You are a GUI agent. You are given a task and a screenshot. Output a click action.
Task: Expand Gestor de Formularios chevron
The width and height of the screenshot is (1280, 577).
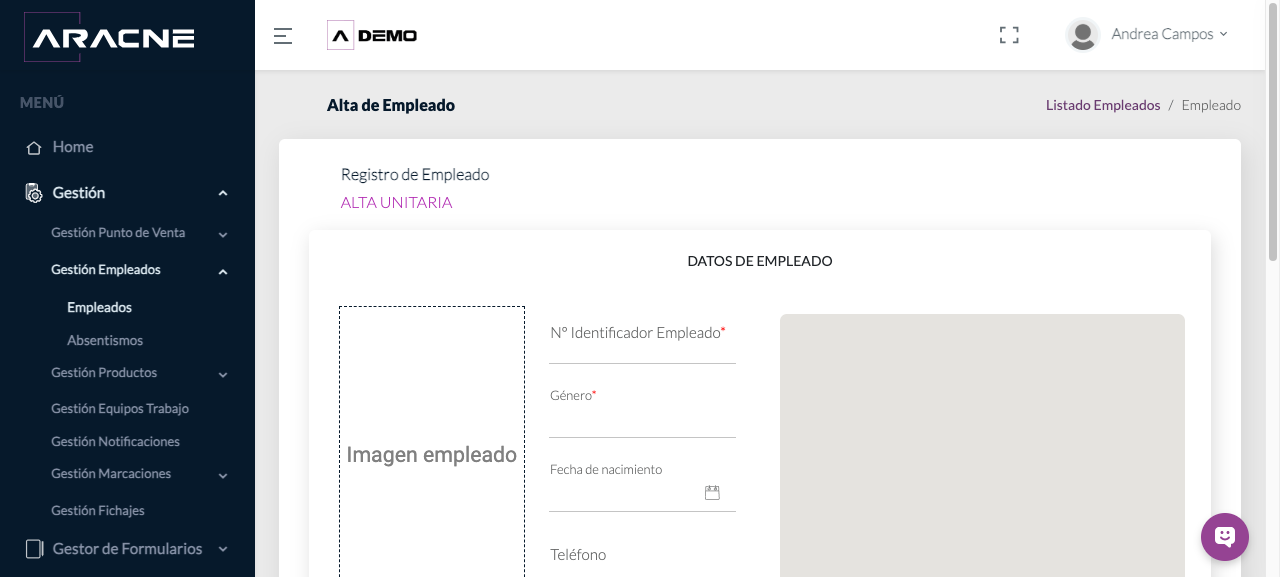point(223,549)
